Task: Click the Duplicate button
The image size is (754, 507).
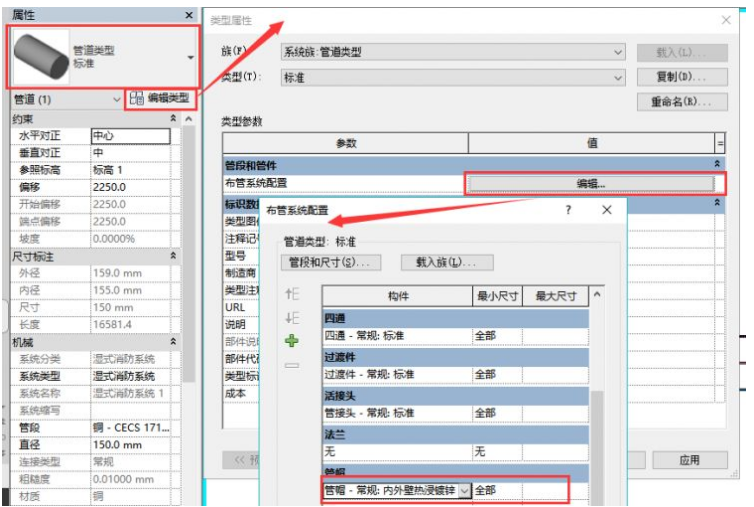Action: tap(682, 77)
